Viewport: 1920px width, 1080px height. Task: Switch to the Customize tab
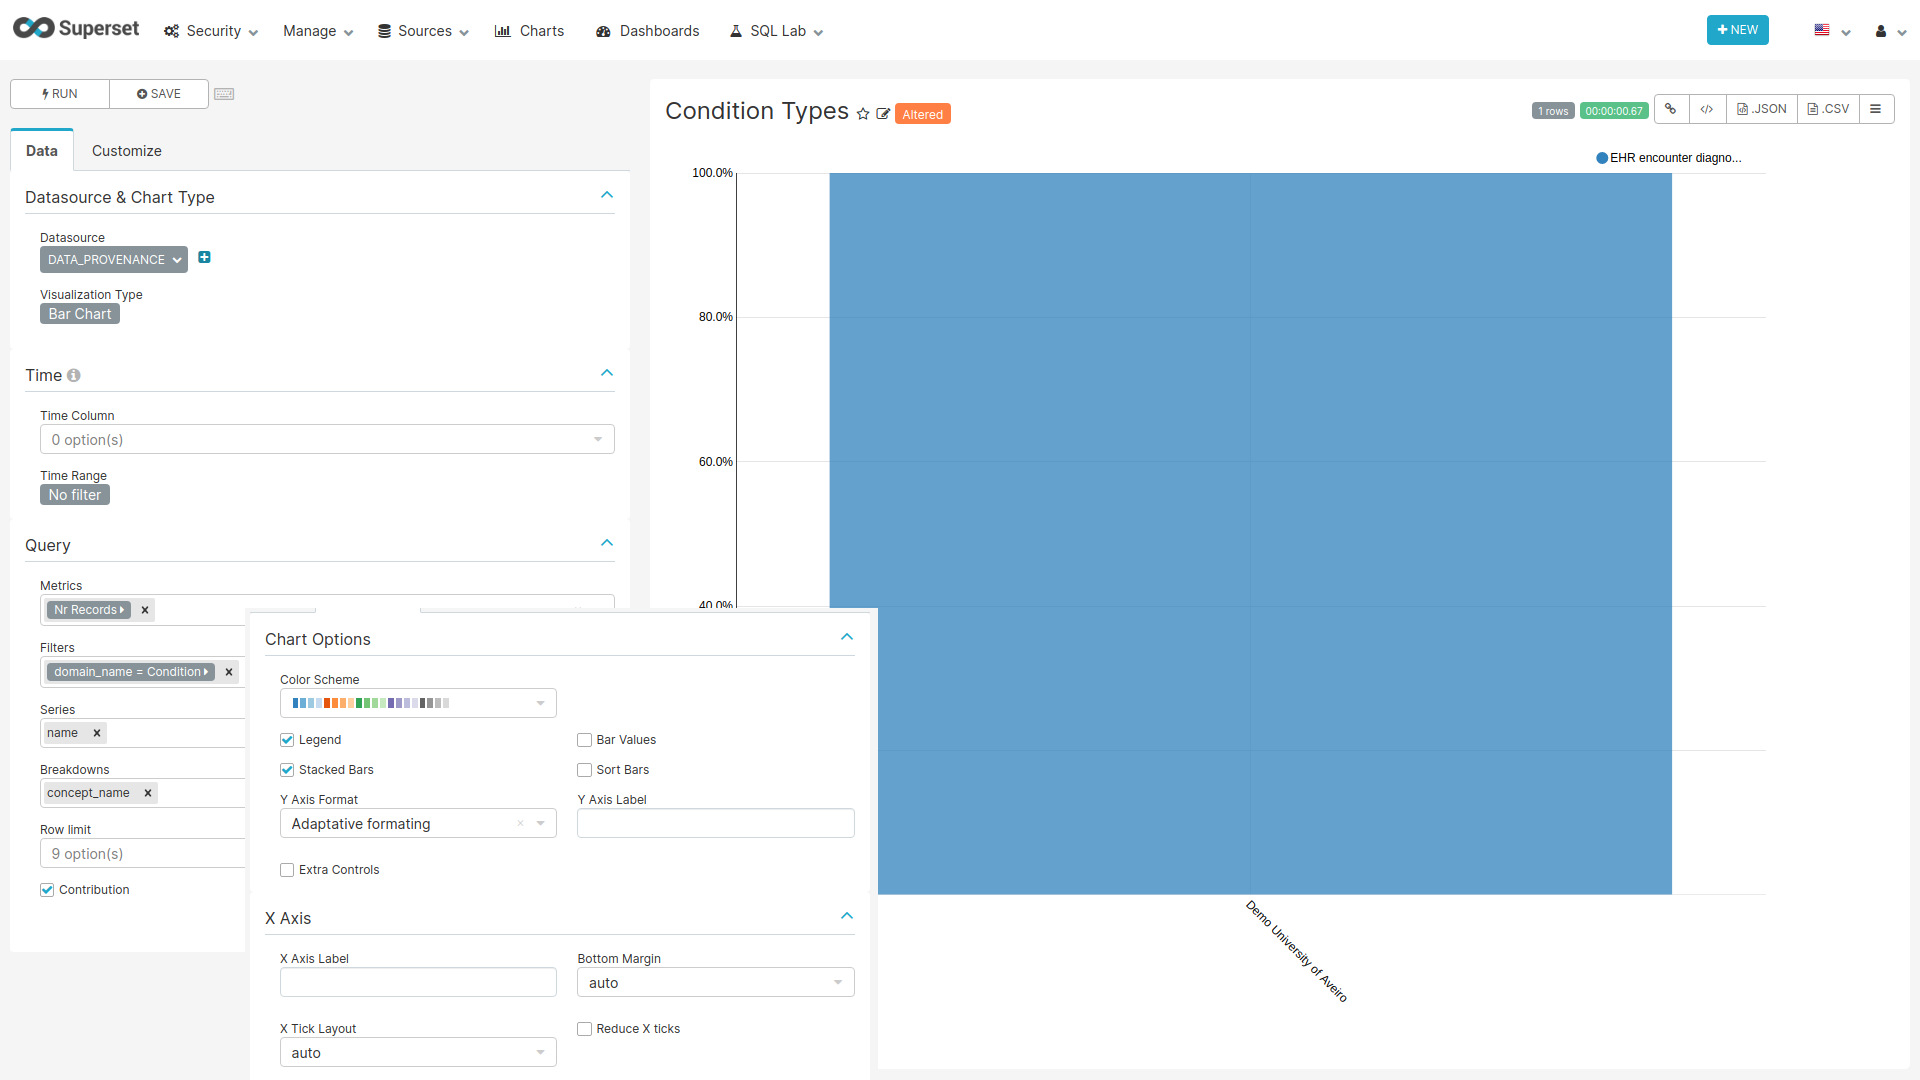point(127,151)
